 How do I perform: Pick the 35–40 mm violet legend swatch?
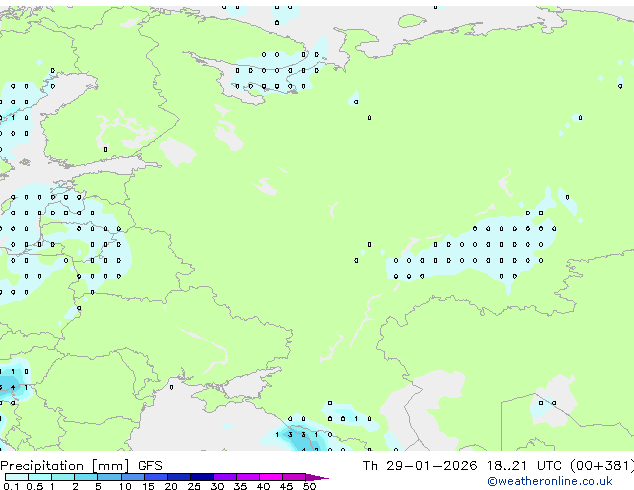[247, 477]
